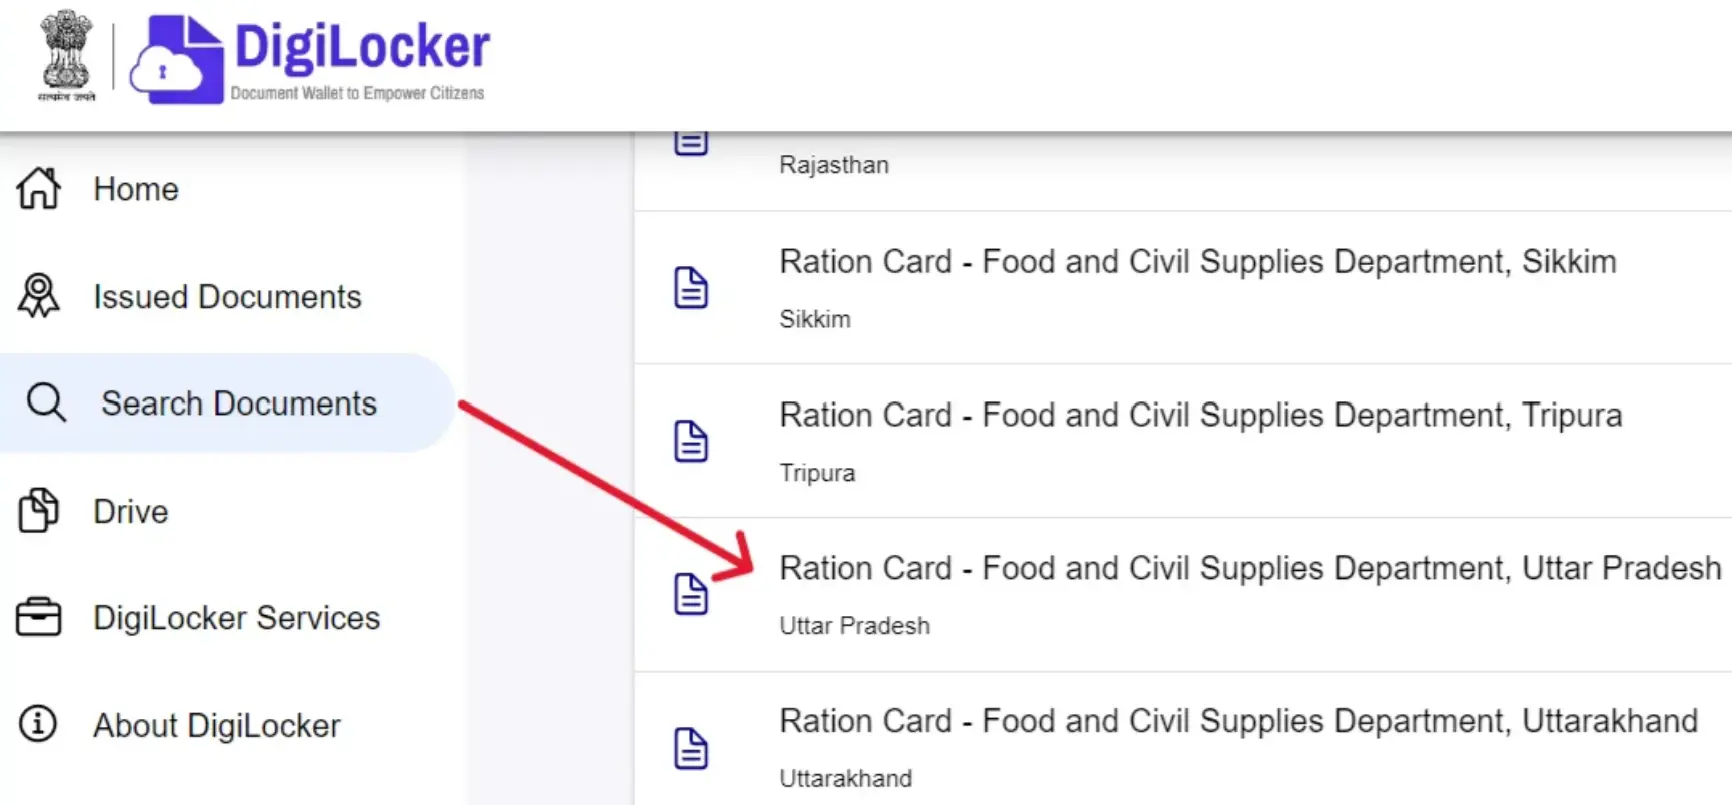Screen dimensions: 1732x805
Task: Click the Uttar Pradesh document icon
Action: pyautogui.click(x=692, y=593)
